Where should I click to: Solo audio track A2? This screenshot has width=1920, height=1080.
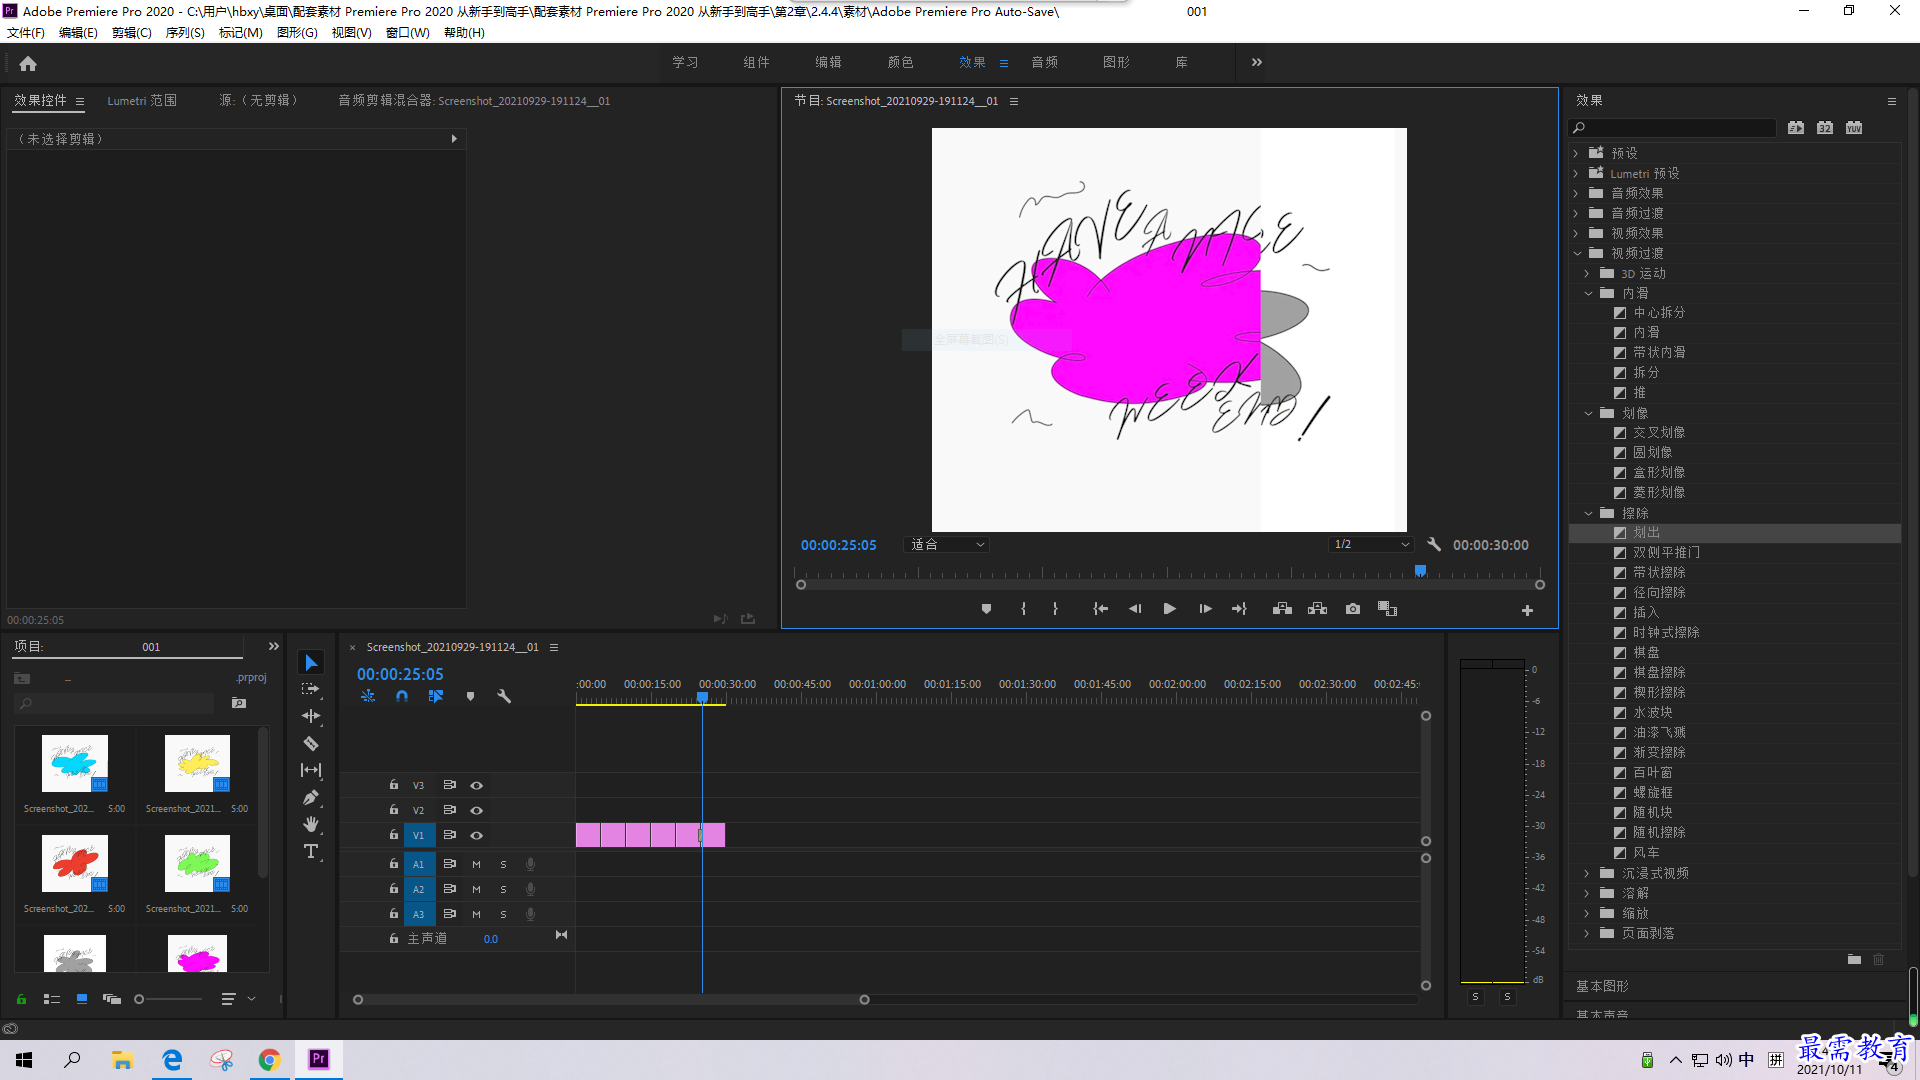(503, 889)
